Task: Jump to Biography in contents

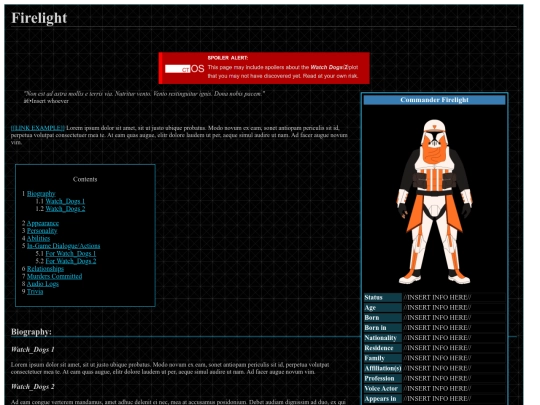Action: tap(41, 194)
